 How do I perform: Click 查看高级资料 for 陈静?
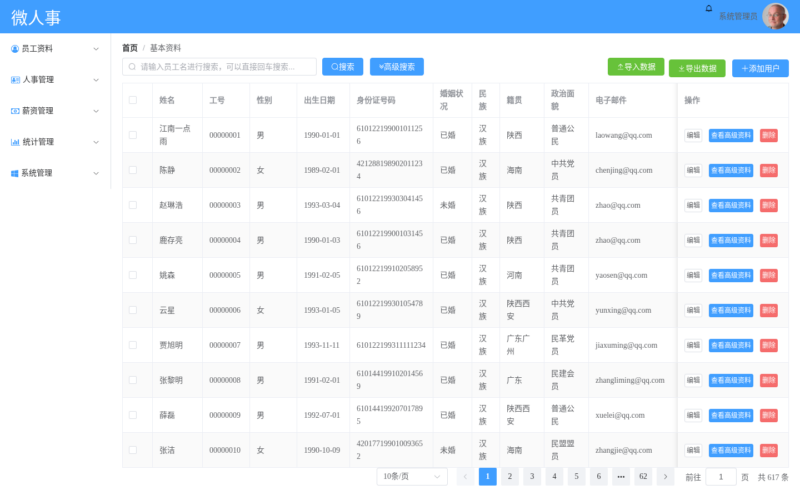click(x=731, y=170)
